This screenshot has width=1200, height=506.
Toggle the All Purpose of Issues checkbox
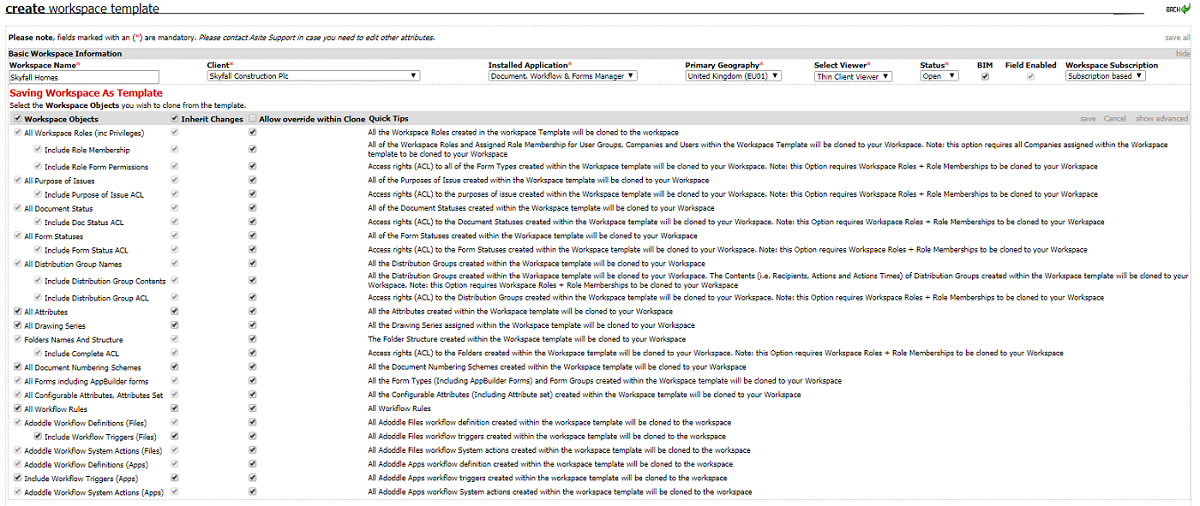click(x=17, y=181)
